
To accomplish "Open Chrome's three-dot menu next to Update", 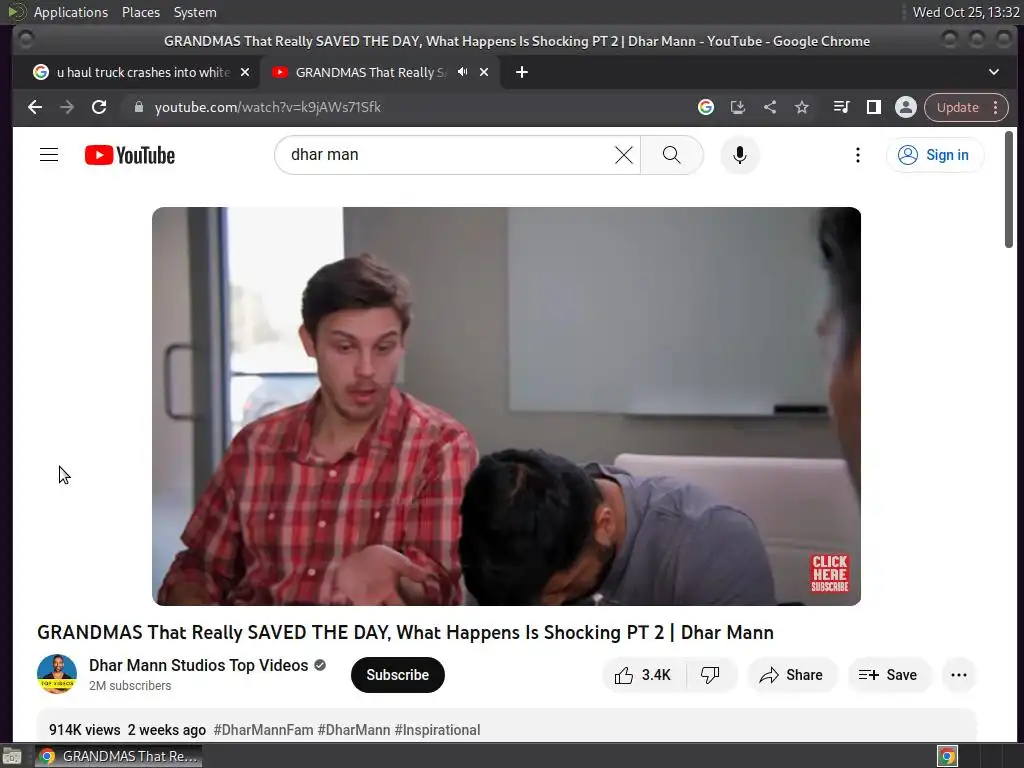I will [995, 107].
